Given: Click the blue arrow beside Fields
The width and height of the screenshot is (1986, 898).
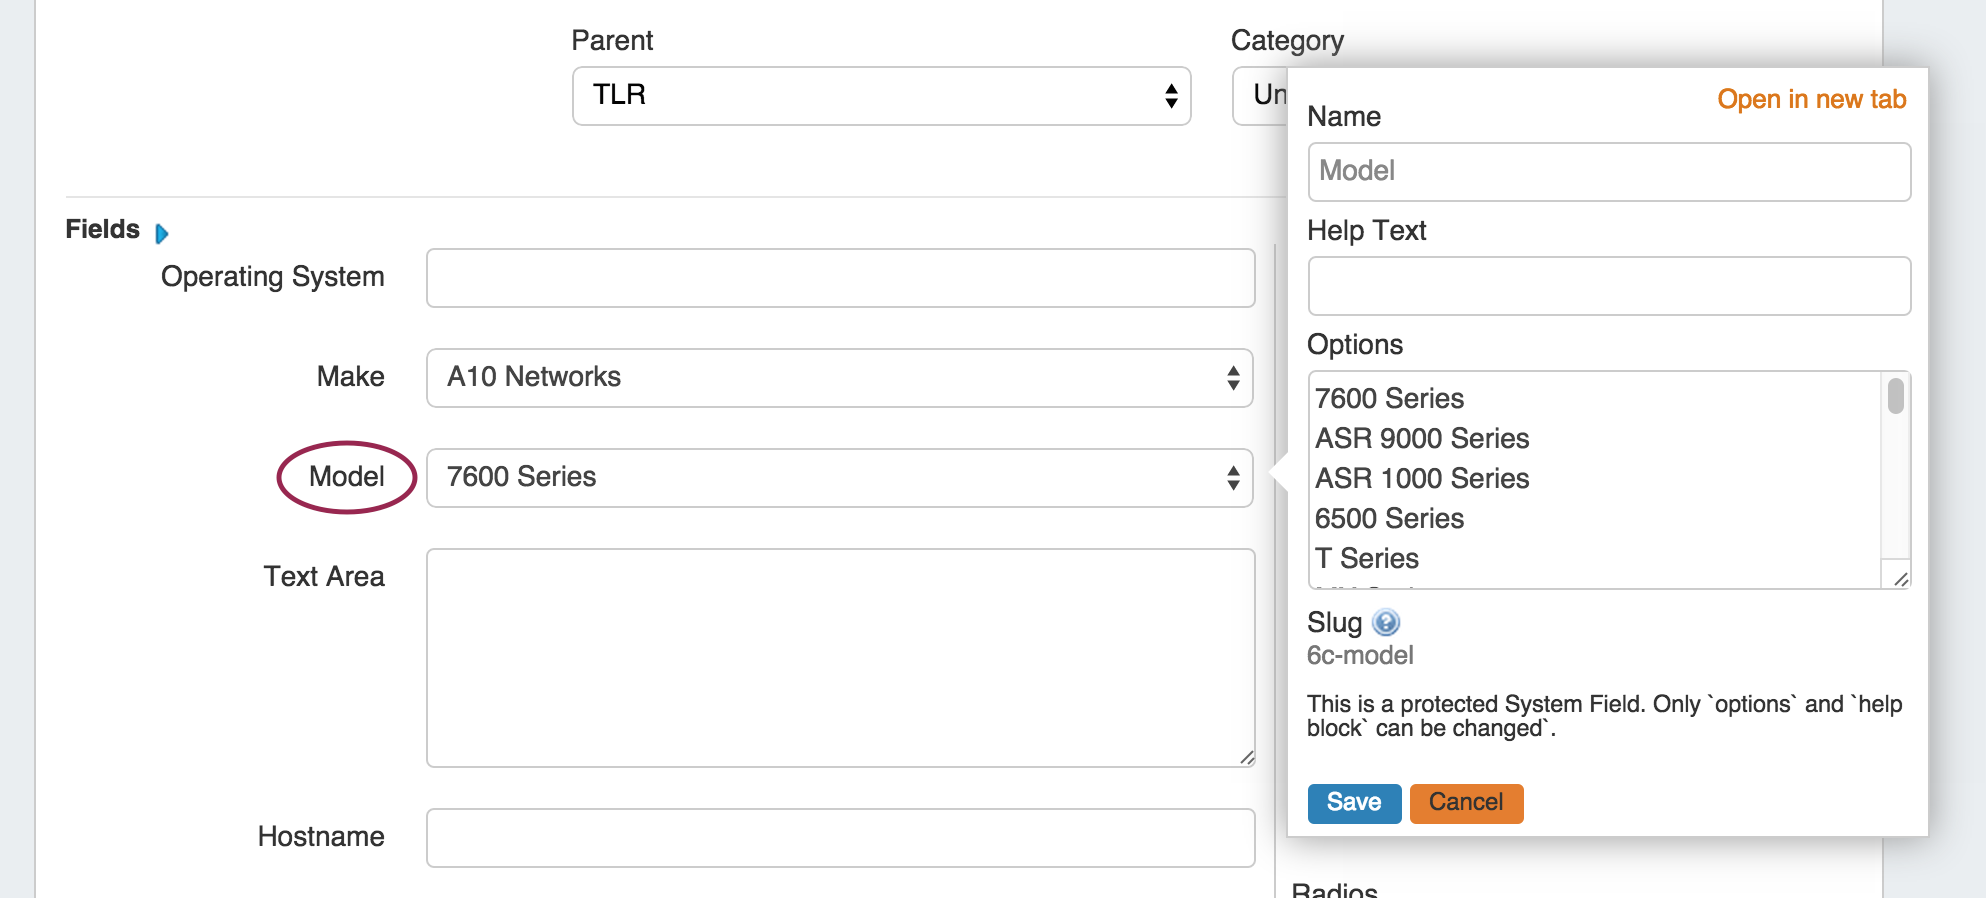Looking at the screenshot, I should pos(162,233).
